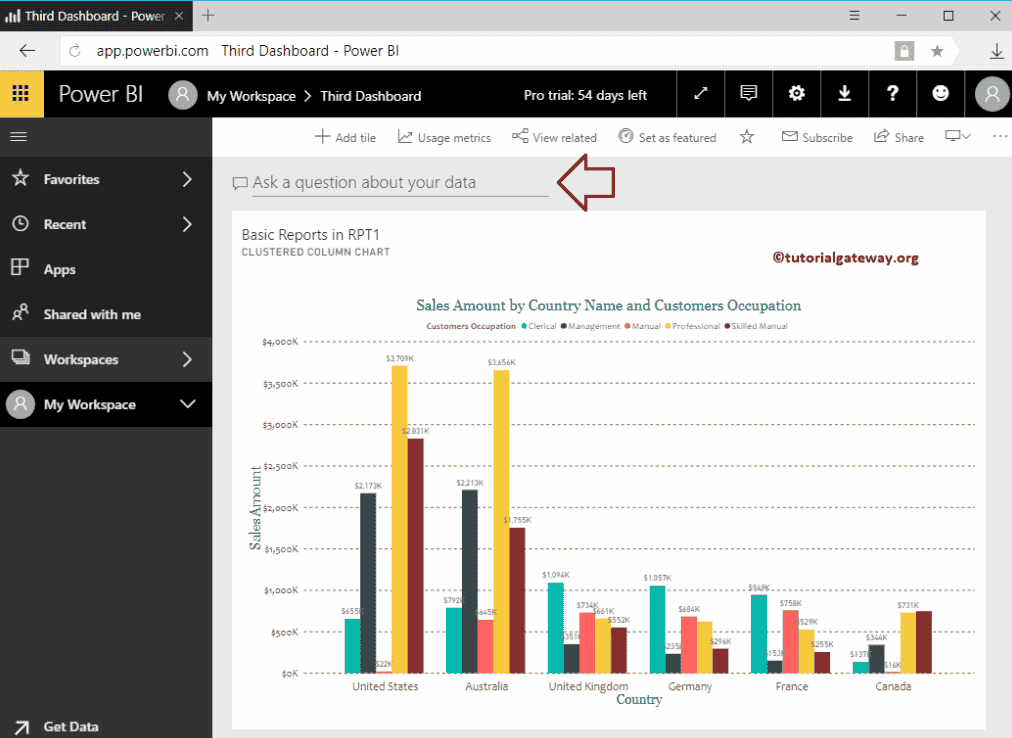This screenshot has height=738, width=1012.
Task: Open the Power BI settings gear
Action: point(796,93)
